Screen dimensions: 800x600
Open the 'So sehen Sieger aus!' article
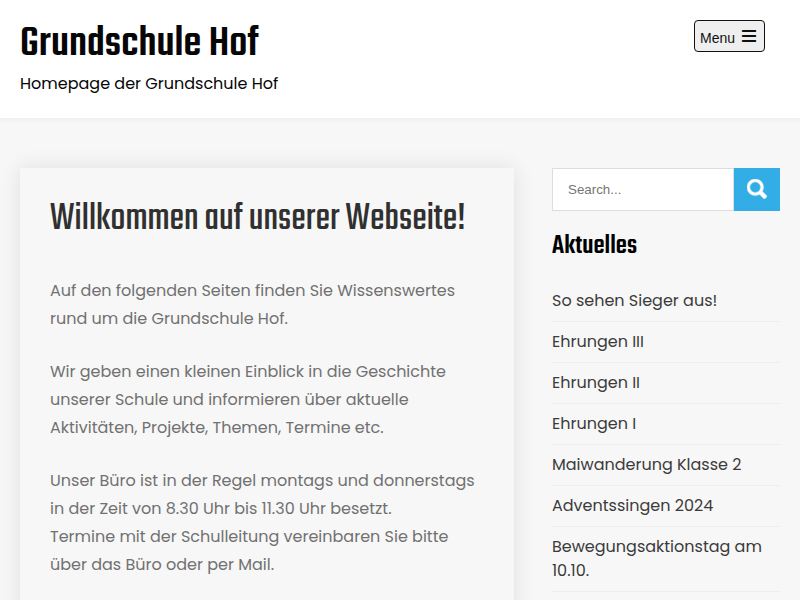tap(634, 300)
